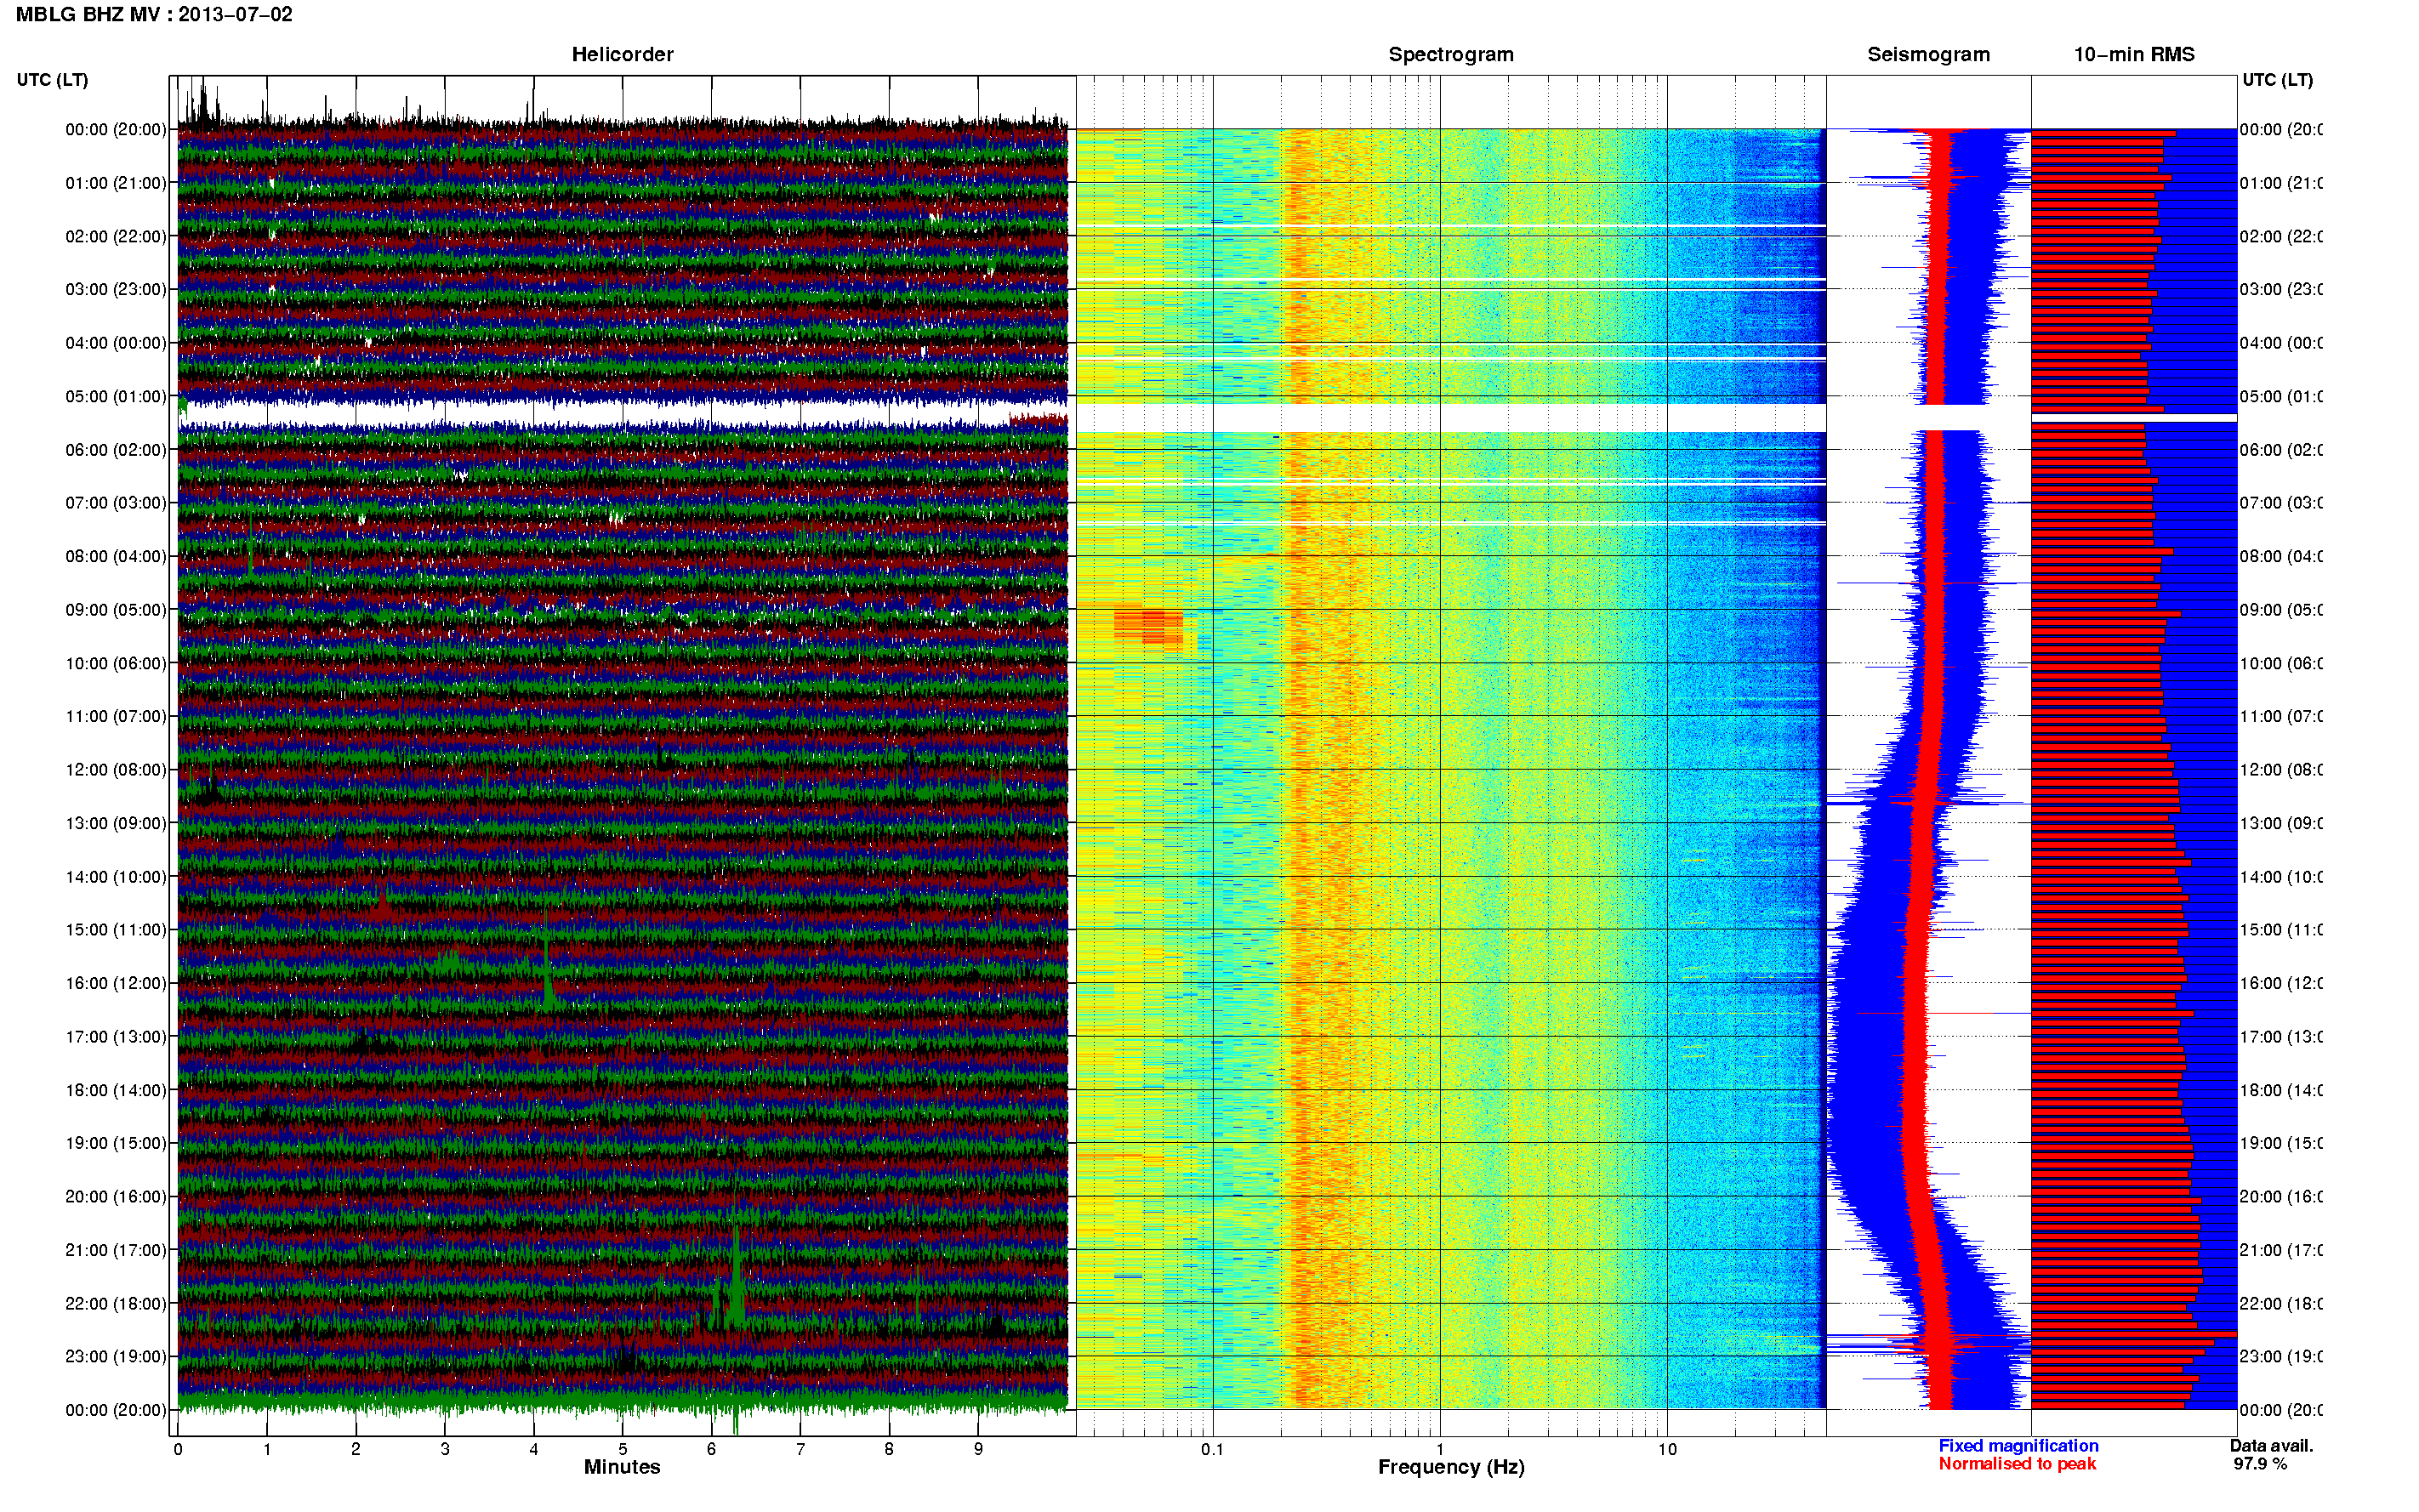Click the '05:00 (01:00)' time label
Screen dimensions: 2419x1512
(x=116, y=397)
